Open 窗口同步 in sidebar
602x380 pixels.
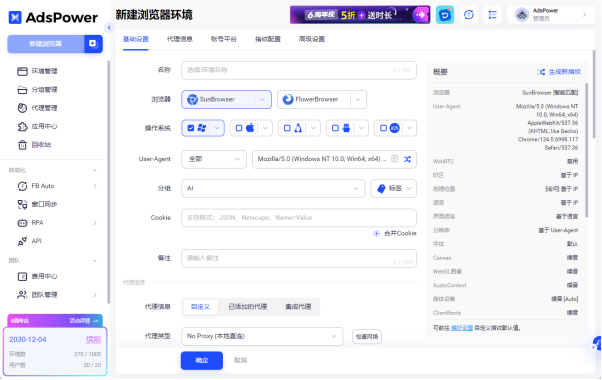pos(44,204)
